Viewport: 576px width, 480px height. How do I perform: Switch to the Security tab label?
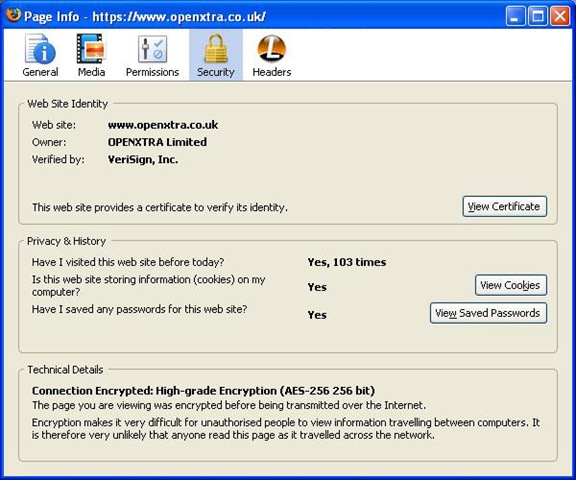[x=216, y=72]
